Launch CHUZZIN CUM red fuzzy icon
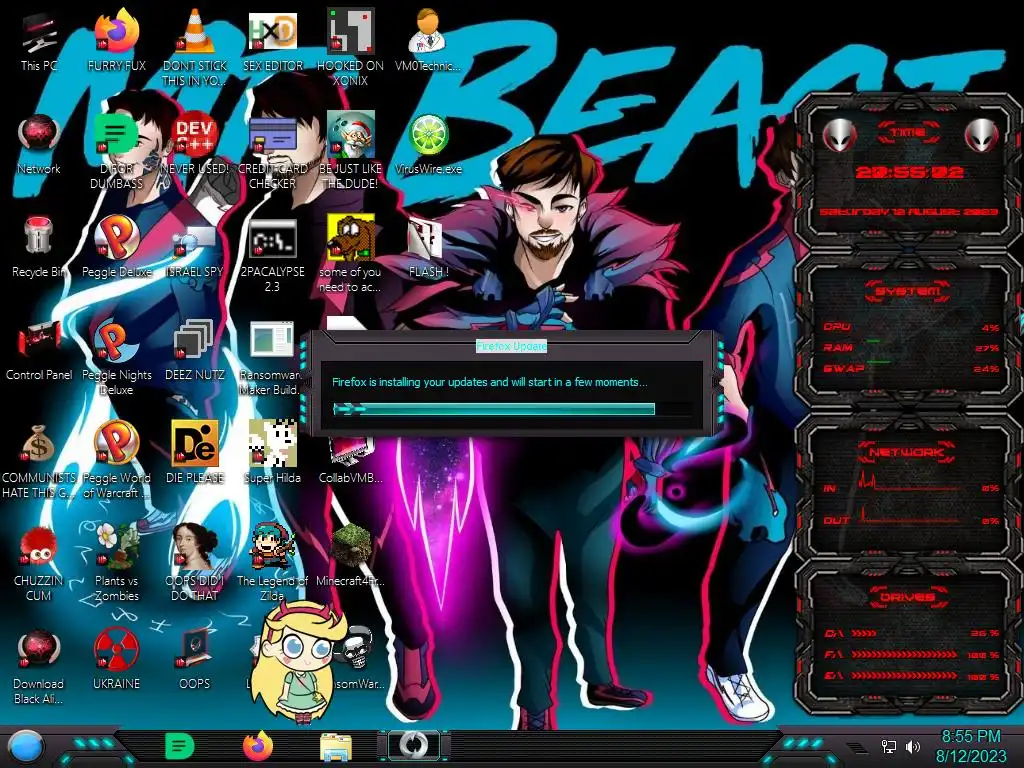Viewport: 1024px width, 768px height. click(39, 547)
